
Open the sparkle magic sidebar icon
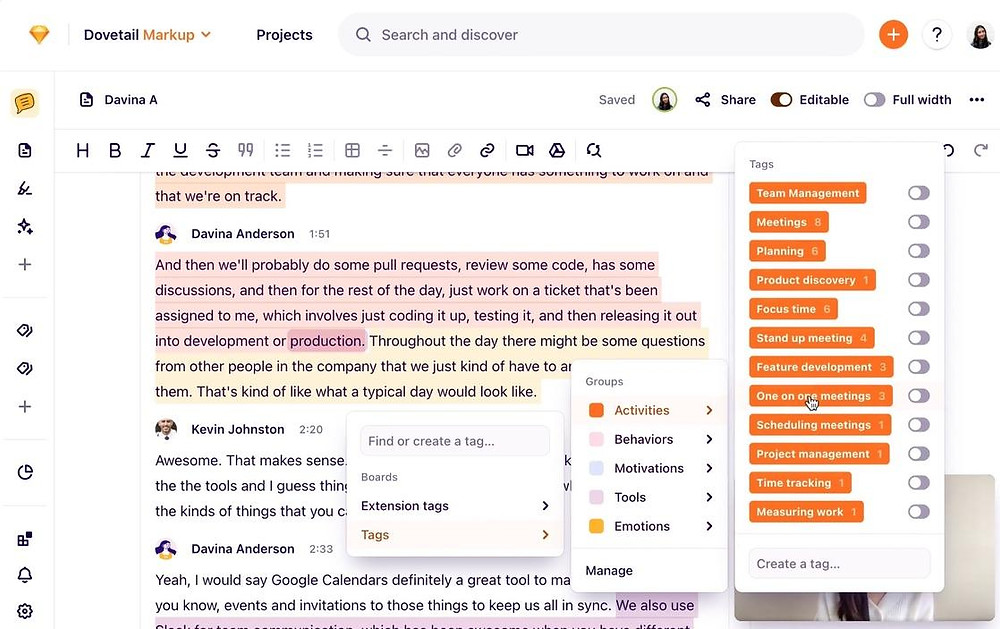(25, 226)
